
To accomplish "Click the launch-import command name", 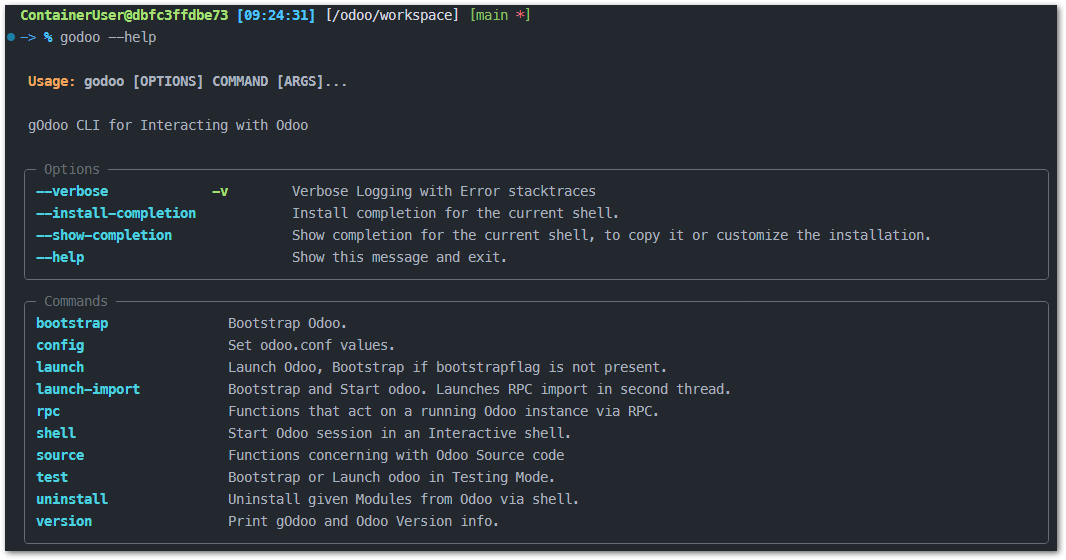I will pos(88,389).
